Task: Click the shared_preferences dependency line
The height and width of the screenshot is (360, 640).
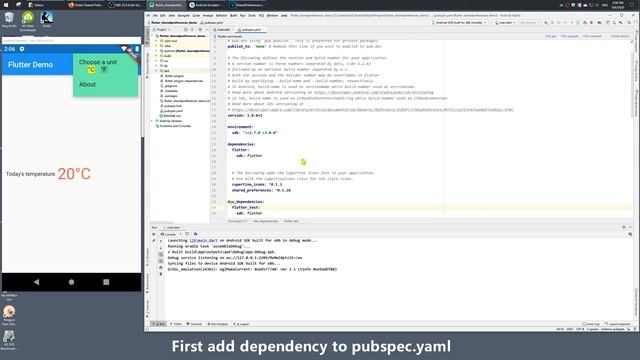Action: [261, 190]
